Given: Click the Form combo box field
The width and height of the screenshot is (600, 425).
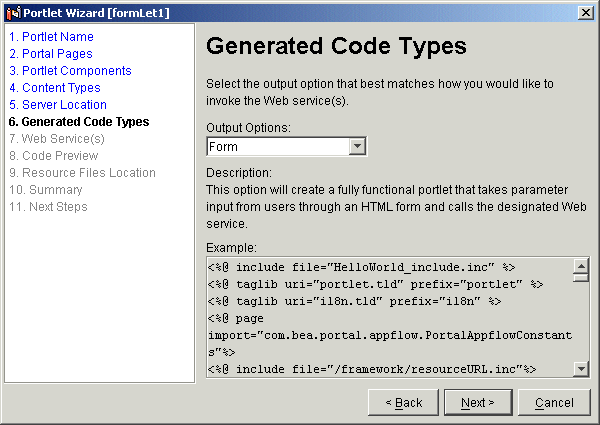Looking at the screenshot, I should pos(278,147).
